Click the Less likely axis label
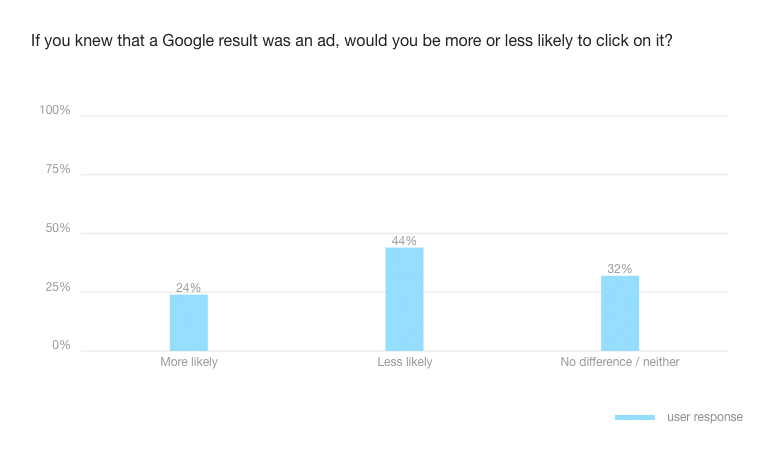Screen dimensions: 769x453 click(405, 362)
